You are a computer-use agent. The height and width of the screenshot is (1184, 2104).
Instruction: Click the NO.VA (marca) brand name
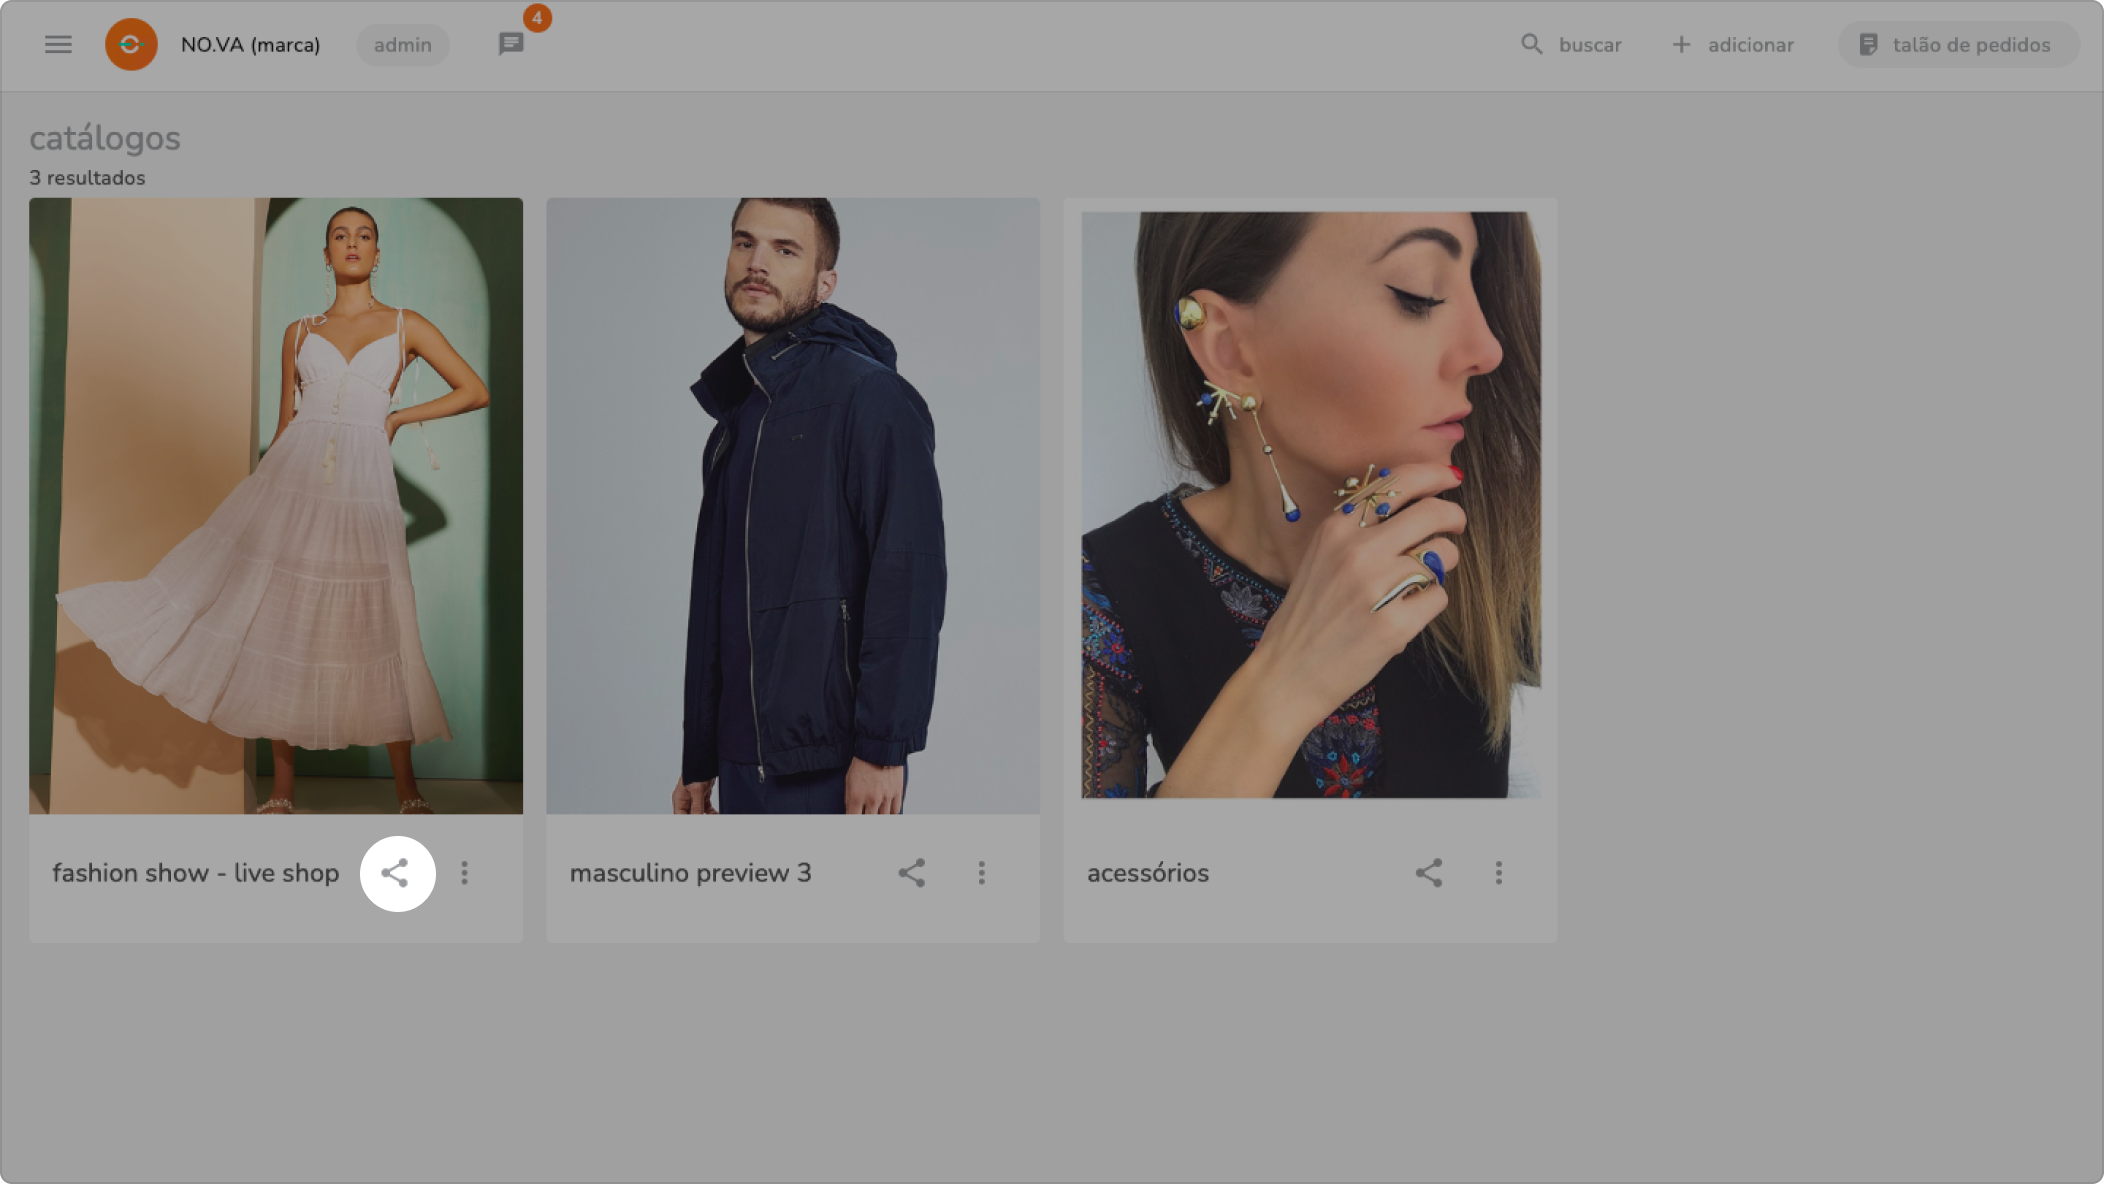pos(250,45)
